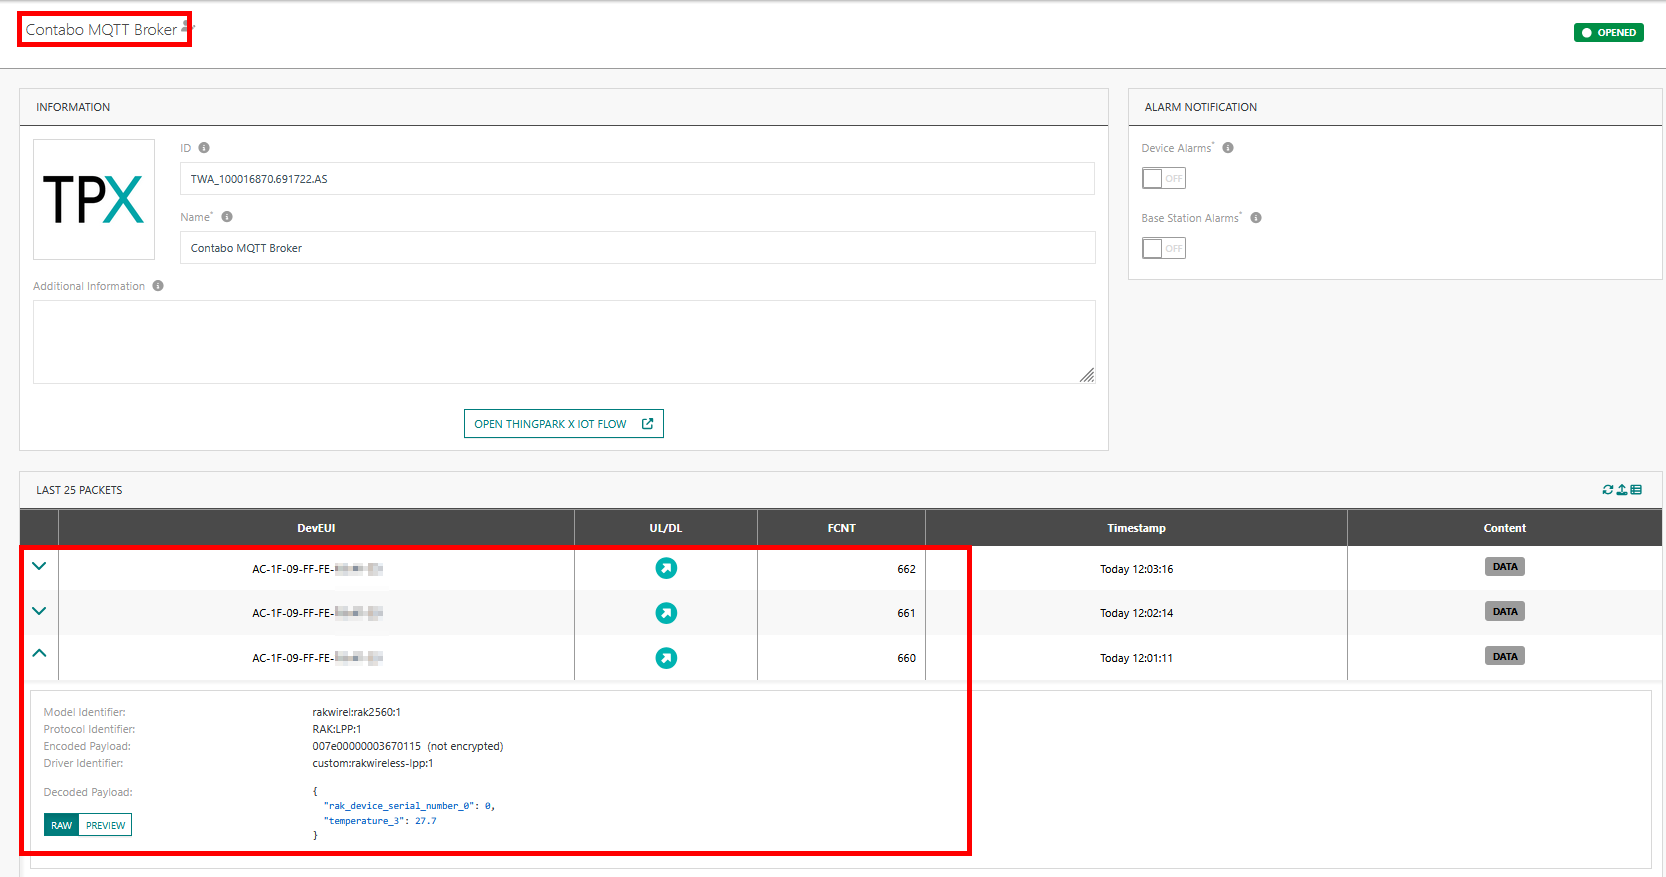Screen dimensions: 1666x877
Task: Expand the packet row with FCNT 661
Action: click(39, 611)
